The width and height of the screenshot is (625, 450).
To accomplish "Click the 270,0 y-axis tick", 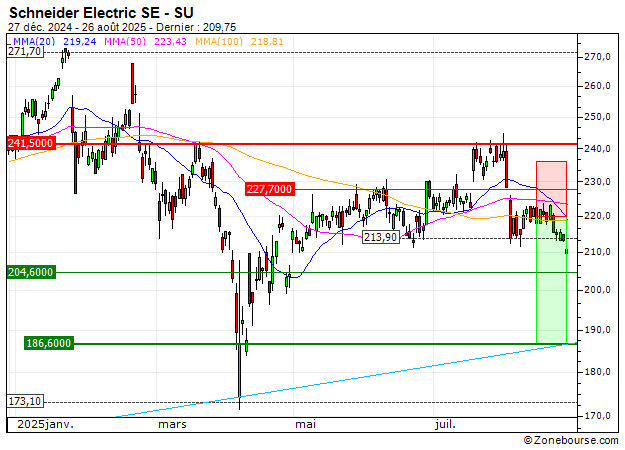I will (597, 57).
